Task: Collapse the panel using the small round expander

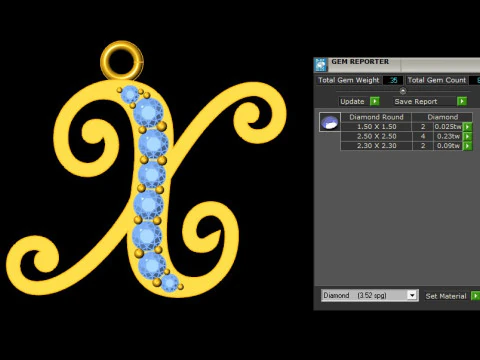Action: (403, 91)
